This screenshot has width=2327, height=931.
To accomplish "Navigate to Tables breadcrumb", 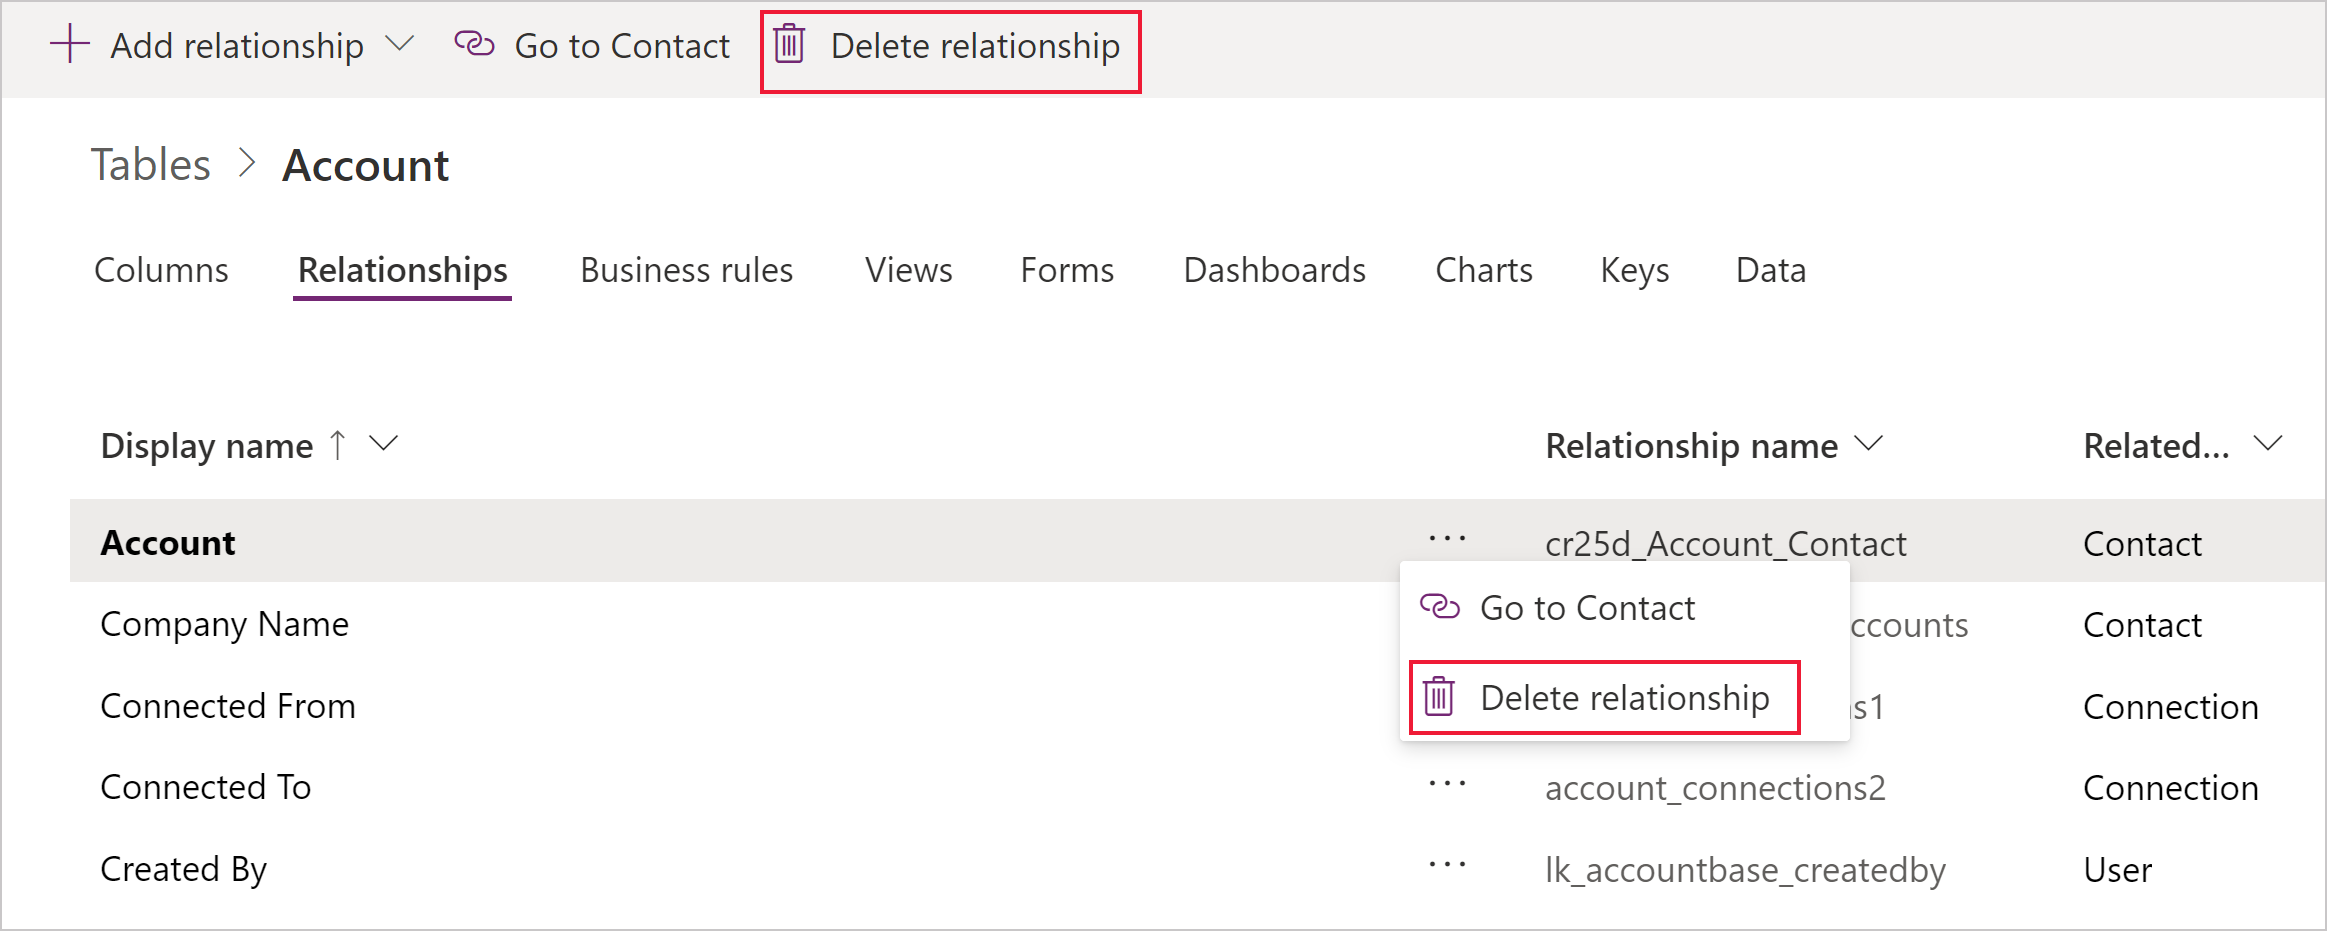I will pos(151,164).
